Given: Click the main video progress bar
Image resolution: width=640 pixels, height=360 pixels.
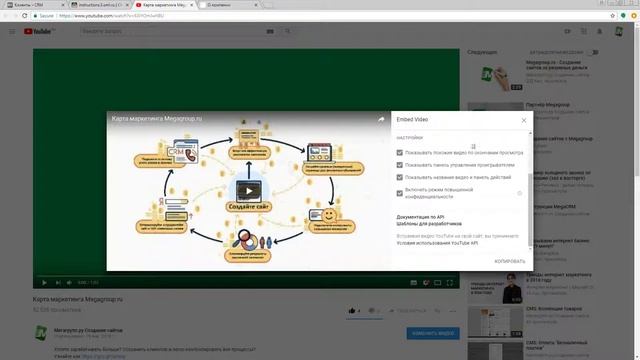Looking at the screenshot, I should [246, 276].
